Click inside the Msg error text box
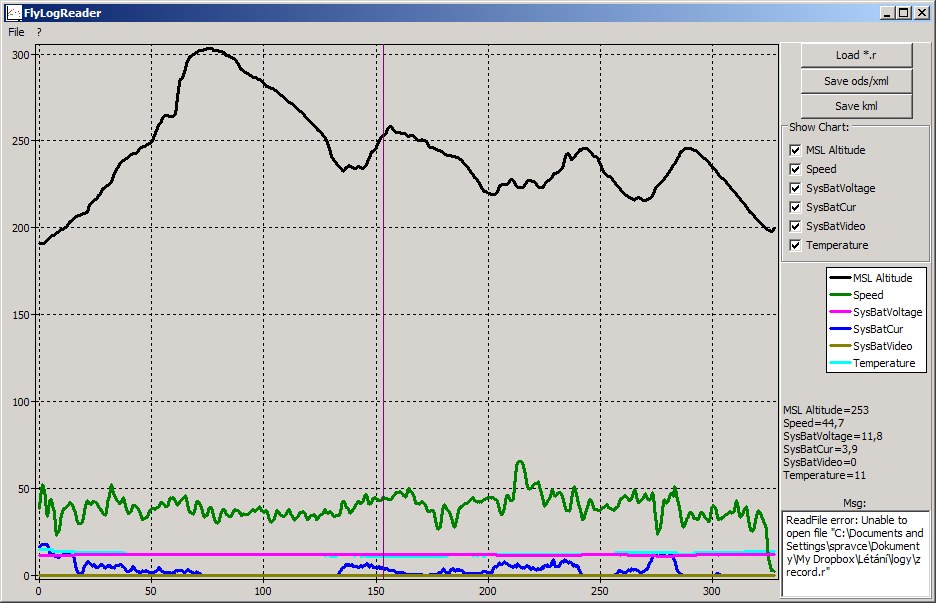This screenshot has height=603, width=936. pos(855,553)
